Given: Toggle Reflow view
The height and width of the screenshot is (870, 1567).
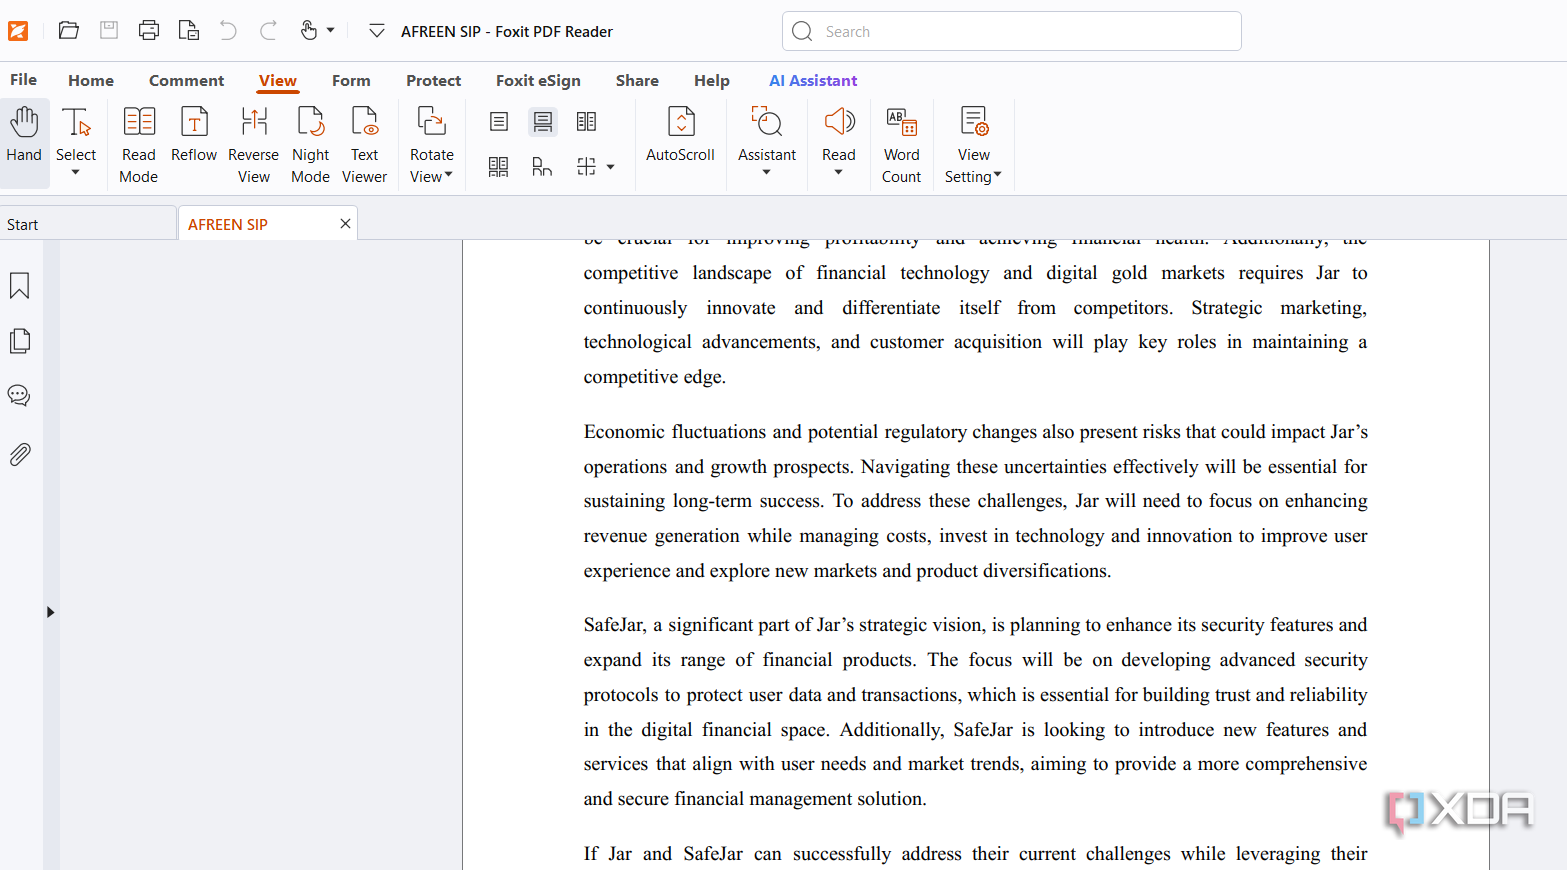Looking at the screenshot, I should [194, 135].
